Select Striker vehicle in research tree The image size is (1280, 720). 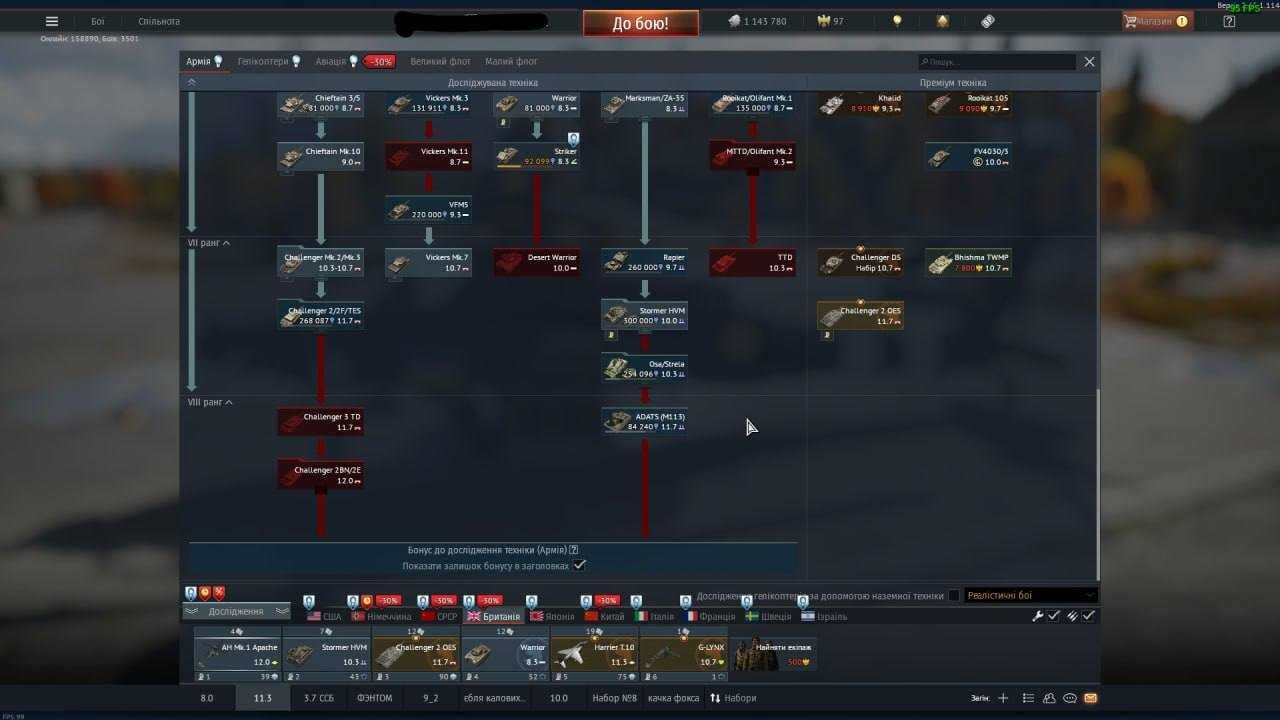click(536, 156)
